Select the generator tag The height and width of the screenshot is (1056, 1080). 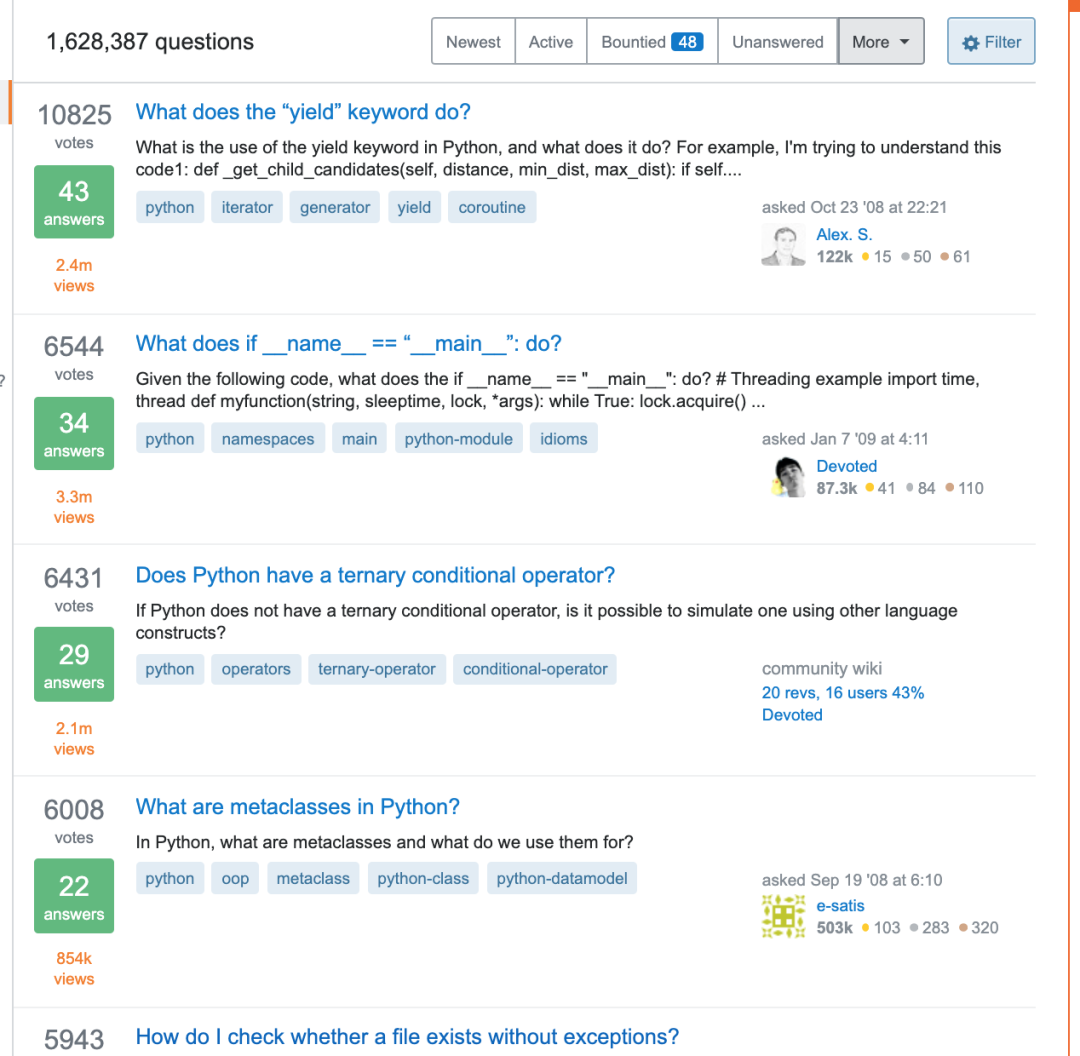[x=335, y=207]
